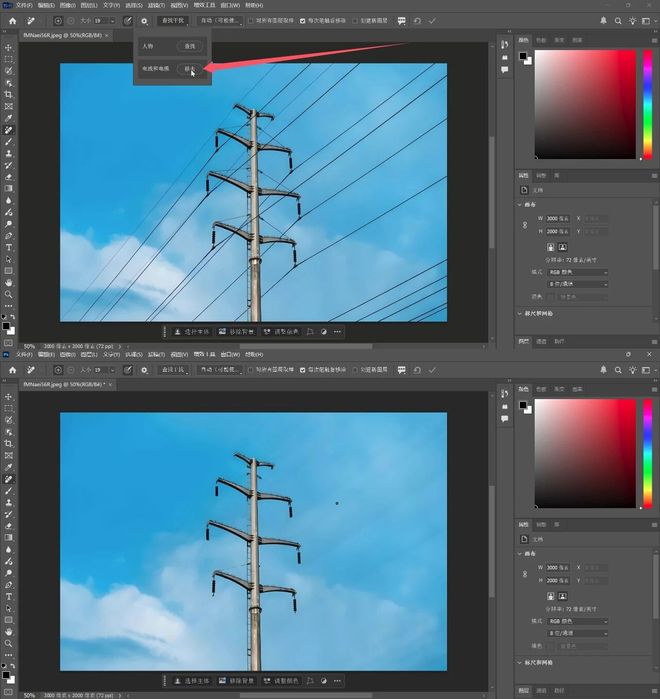Viewport: 660px width, 699px height.
Task: Select the Eyedropper tool in upper window
Action: pos(8,118)
